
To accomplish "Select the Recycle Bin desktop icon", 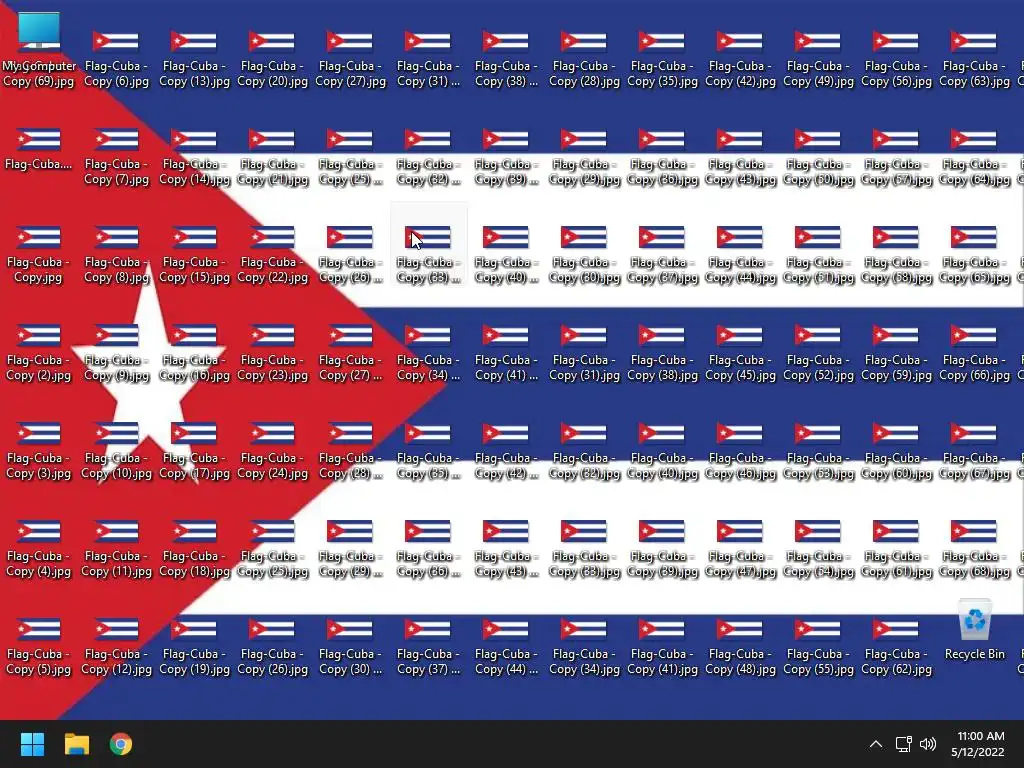I will pyautogui.click(x=974, y=630).
